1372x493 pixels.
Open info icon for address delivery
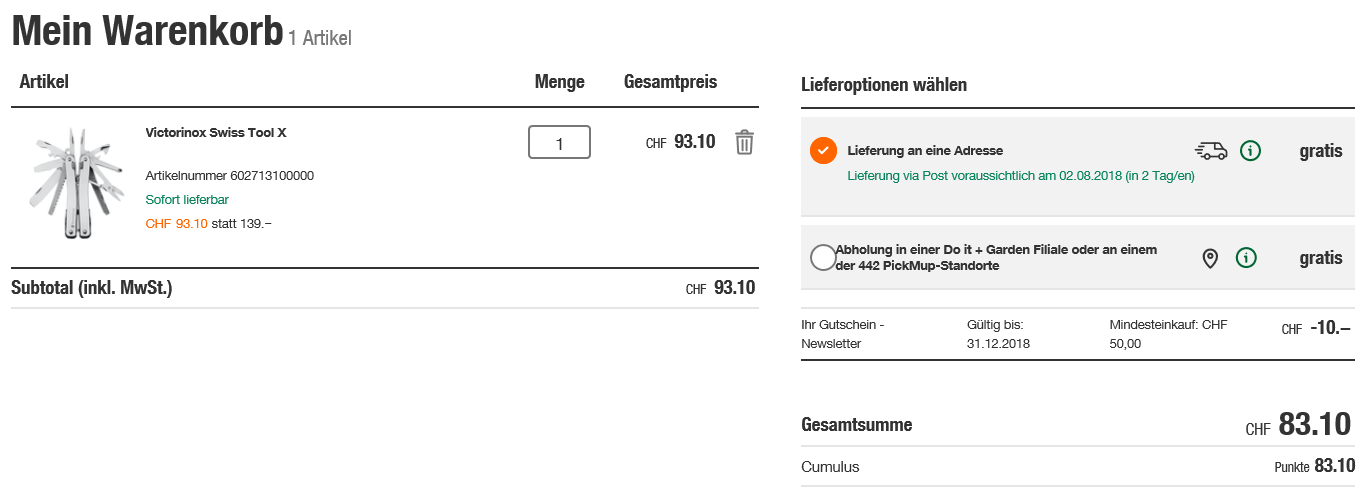[1250, 151]
